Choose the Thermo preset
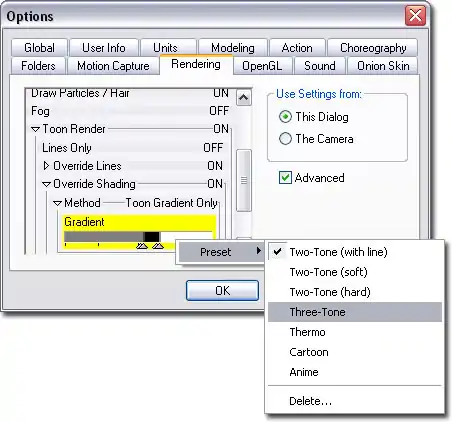This screenshot has width=452, height=422. [x=355, y=332]
